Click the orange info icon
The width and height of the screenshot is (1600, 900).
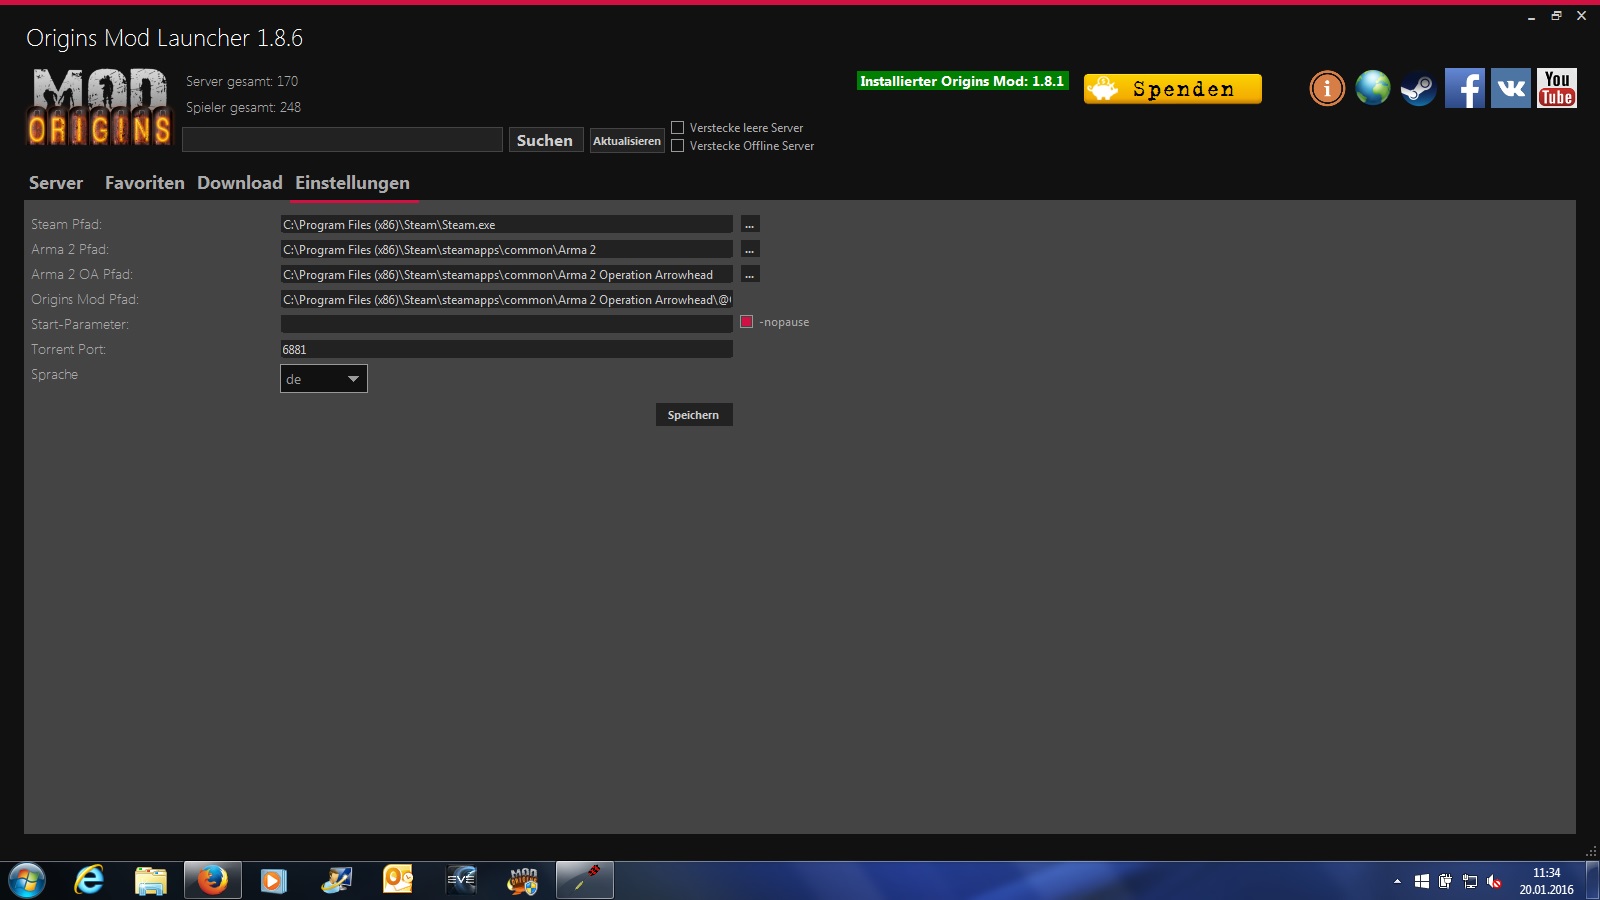click(x=1327, y=89)
